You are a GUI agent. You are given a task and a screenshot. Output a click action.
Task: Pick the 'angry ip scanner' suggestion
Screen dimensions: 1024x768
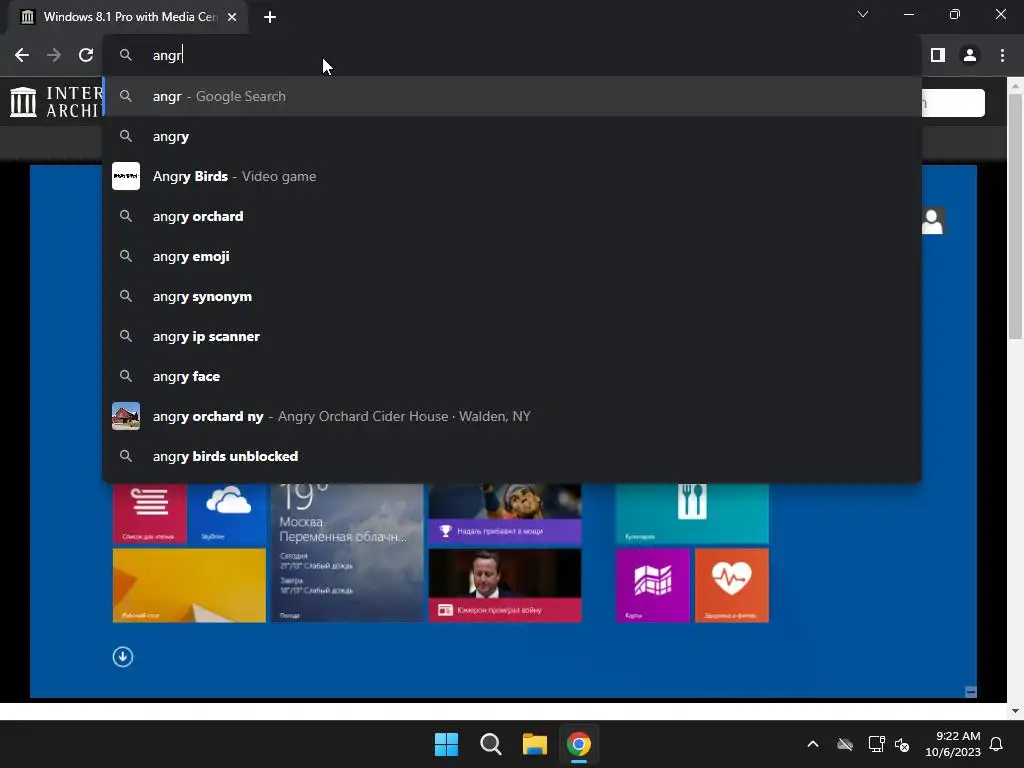(512, 336)
